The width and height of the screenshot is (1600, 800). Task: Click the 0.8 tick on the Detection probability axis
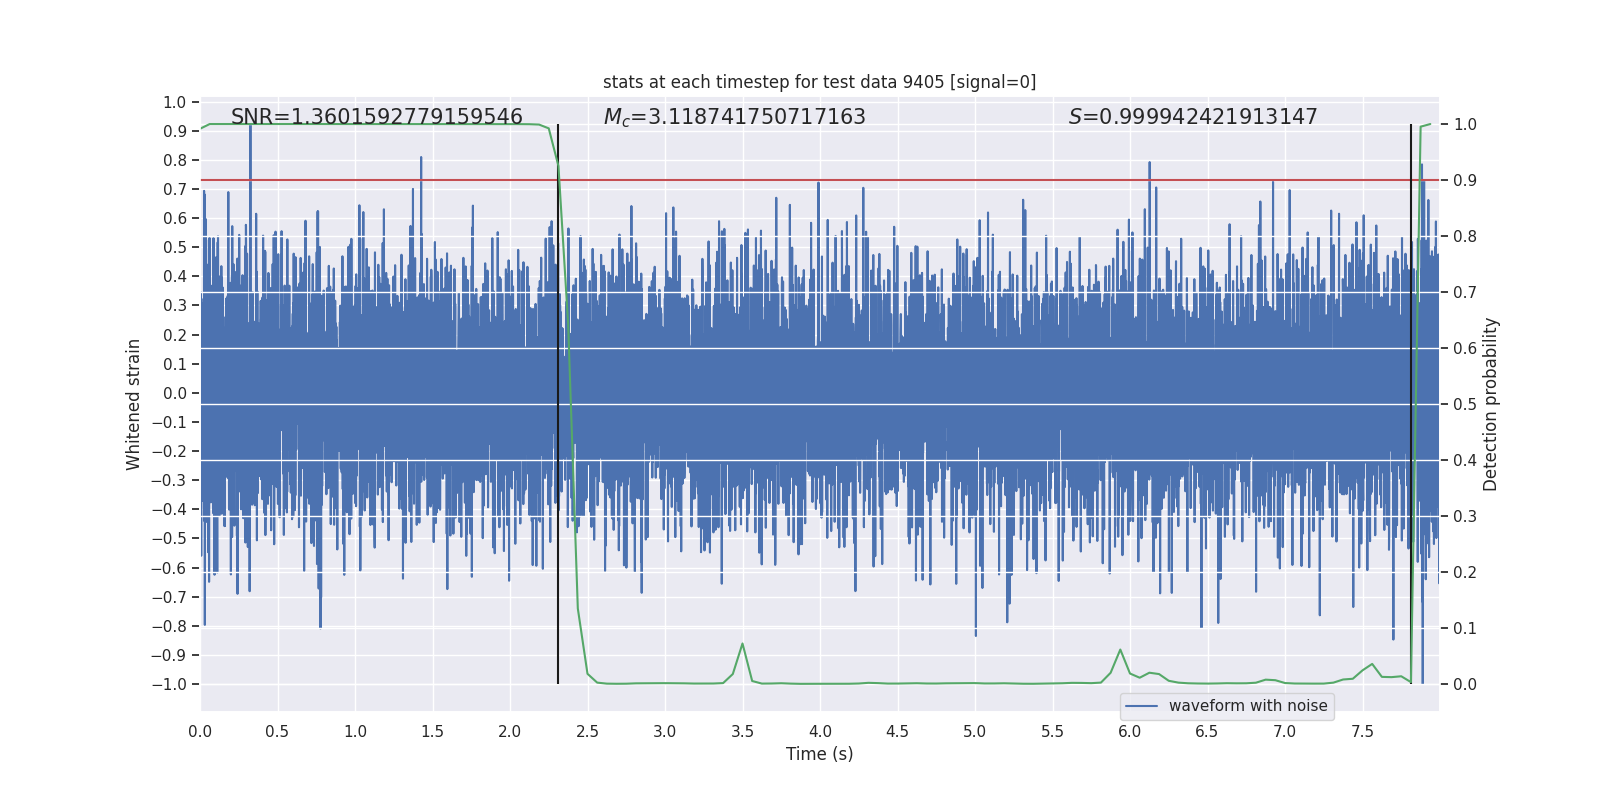pyautogui.click(x=1465, y=236)
